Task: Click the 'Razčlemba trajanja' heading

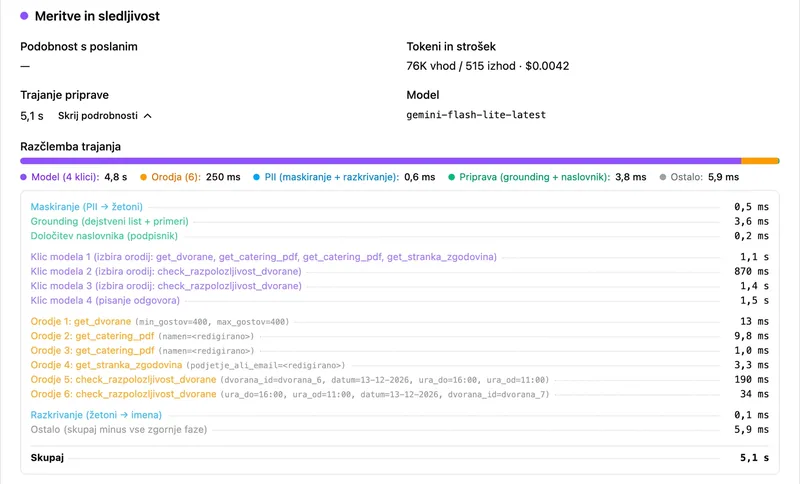Action: [x=70, y=146]
